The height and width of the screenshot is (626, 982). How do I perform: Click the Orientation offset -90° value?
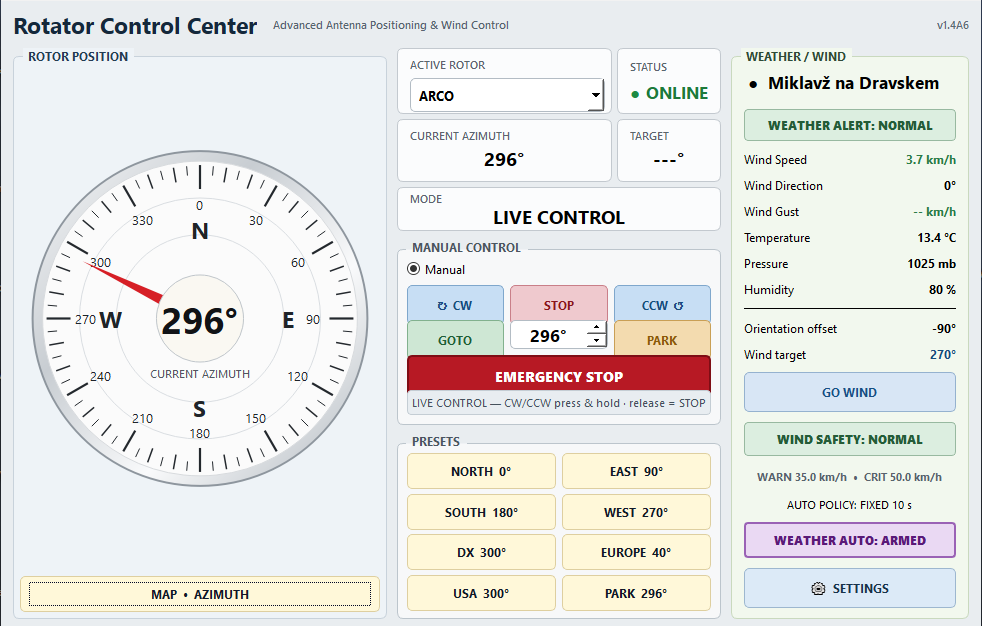point(944,329)
